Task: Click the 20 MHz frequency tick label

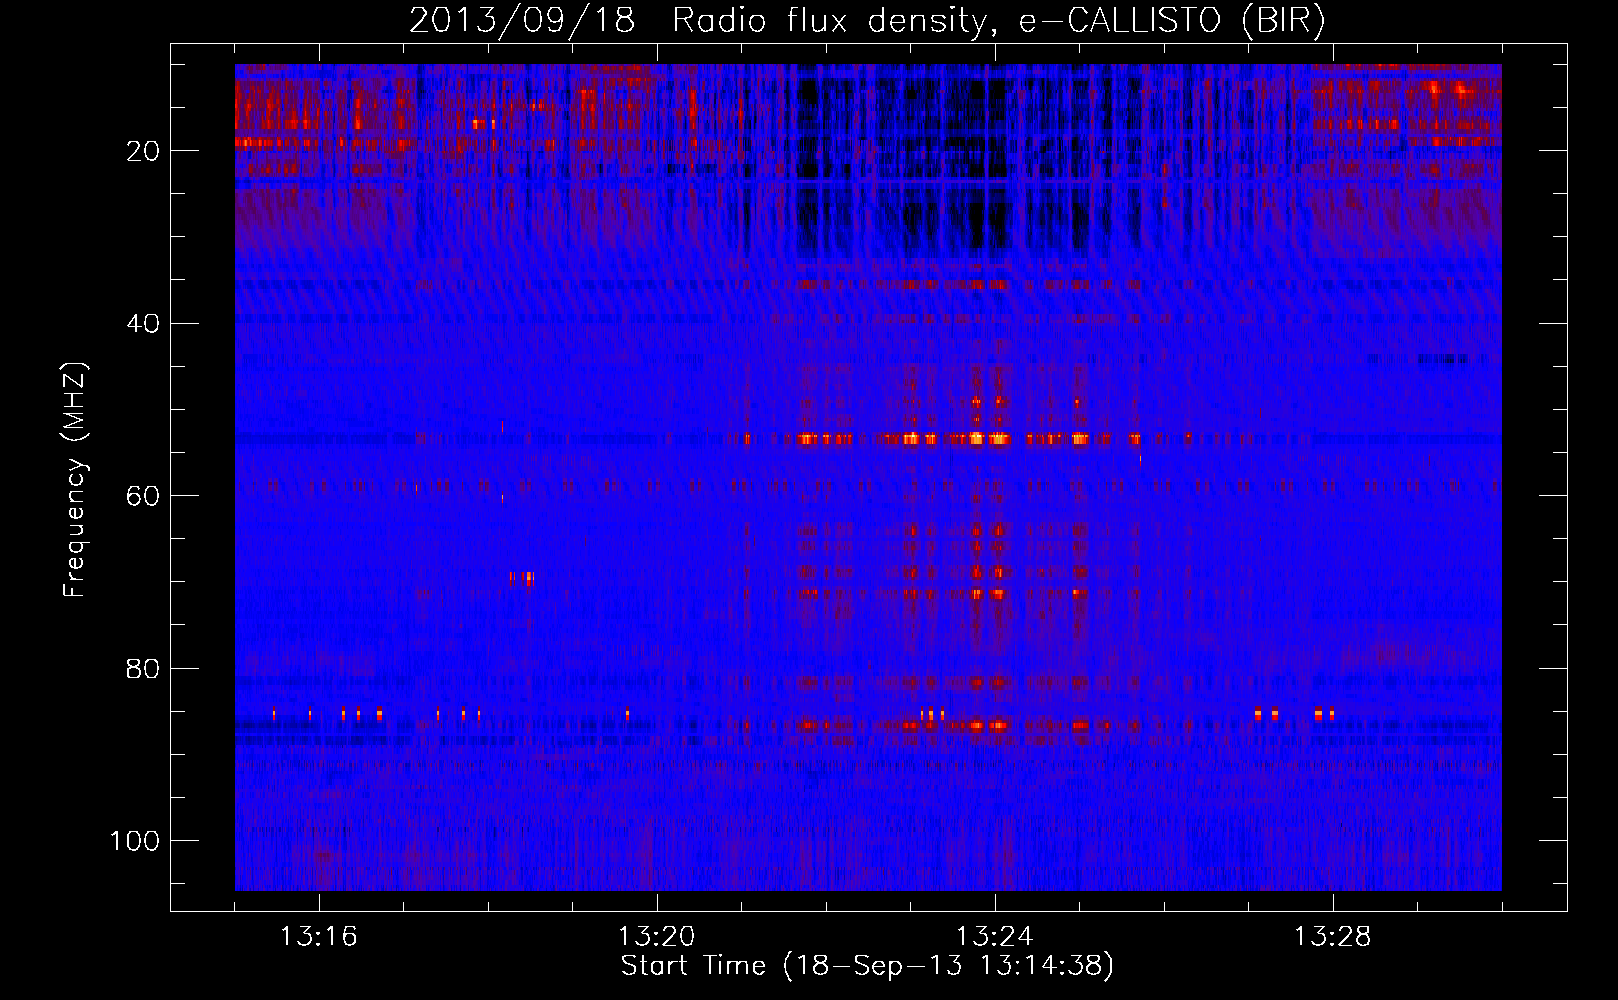Action: coord(144,151)
